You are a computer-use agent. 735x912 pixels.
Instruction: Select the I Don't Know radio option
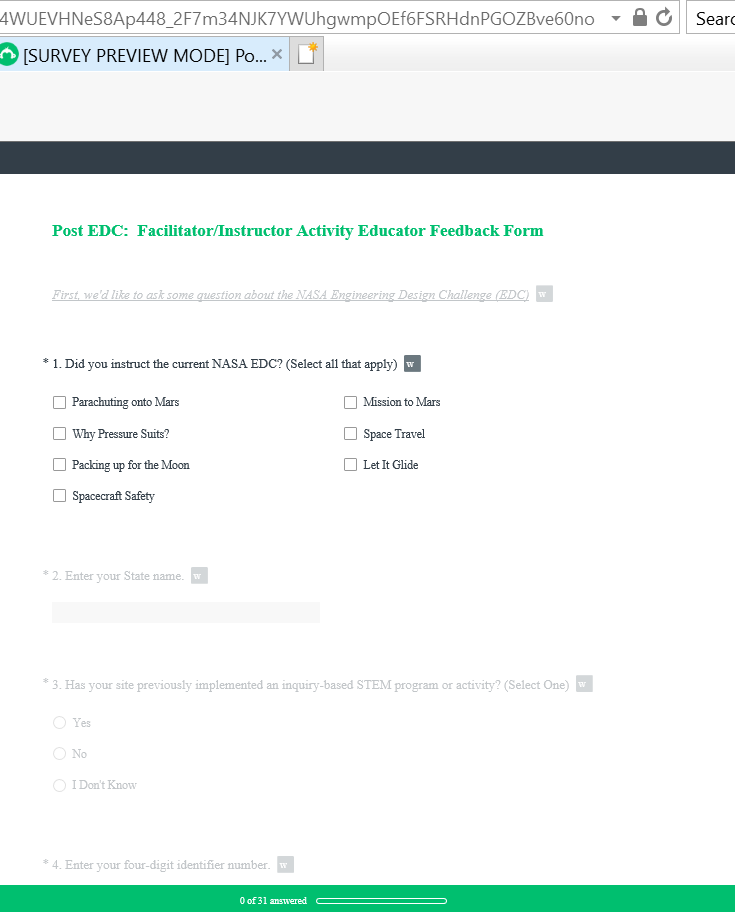pyautogui.click(x=59, y=786)
